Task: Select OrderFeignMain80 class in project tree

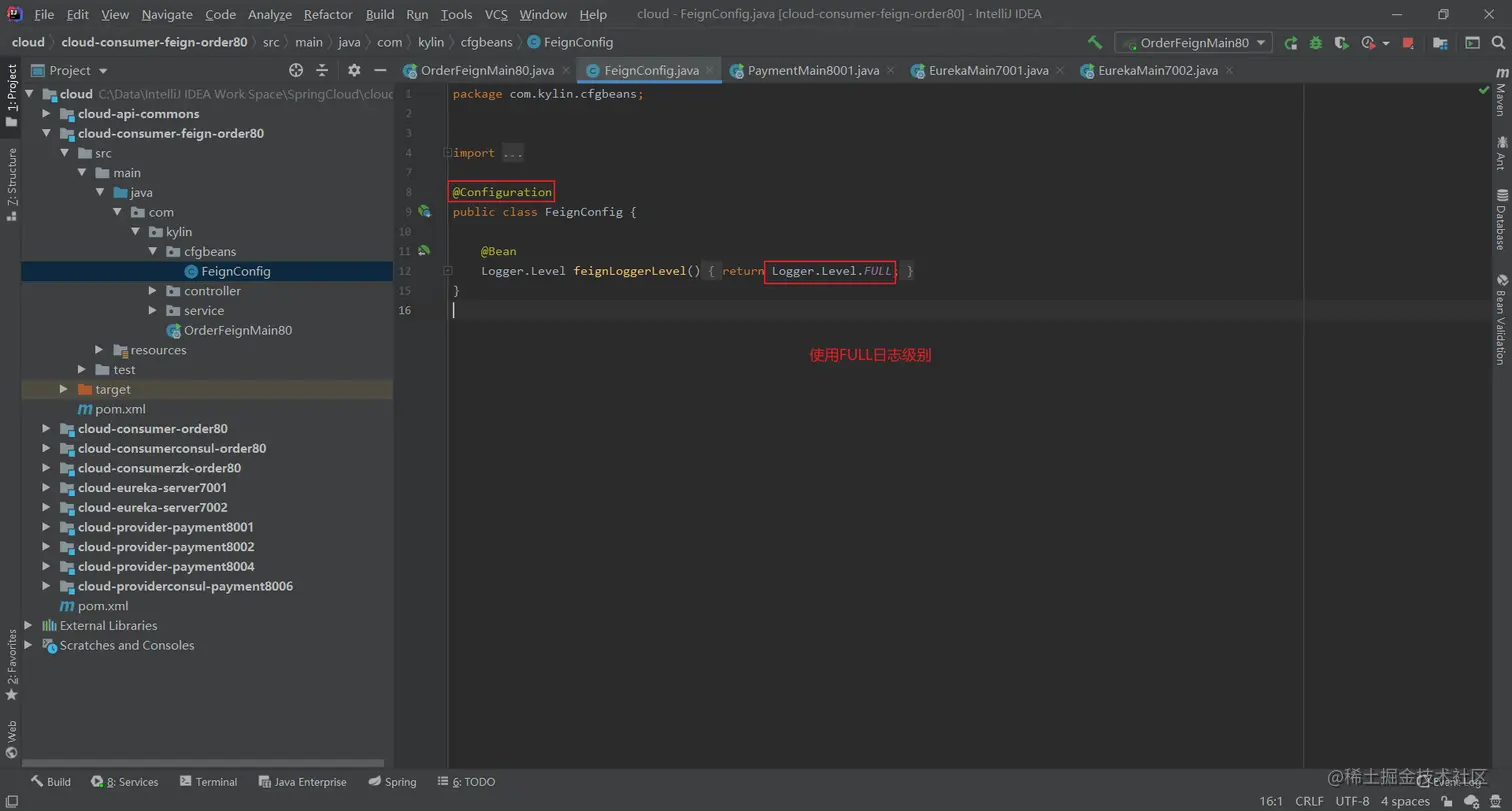Action: (238, 330)
